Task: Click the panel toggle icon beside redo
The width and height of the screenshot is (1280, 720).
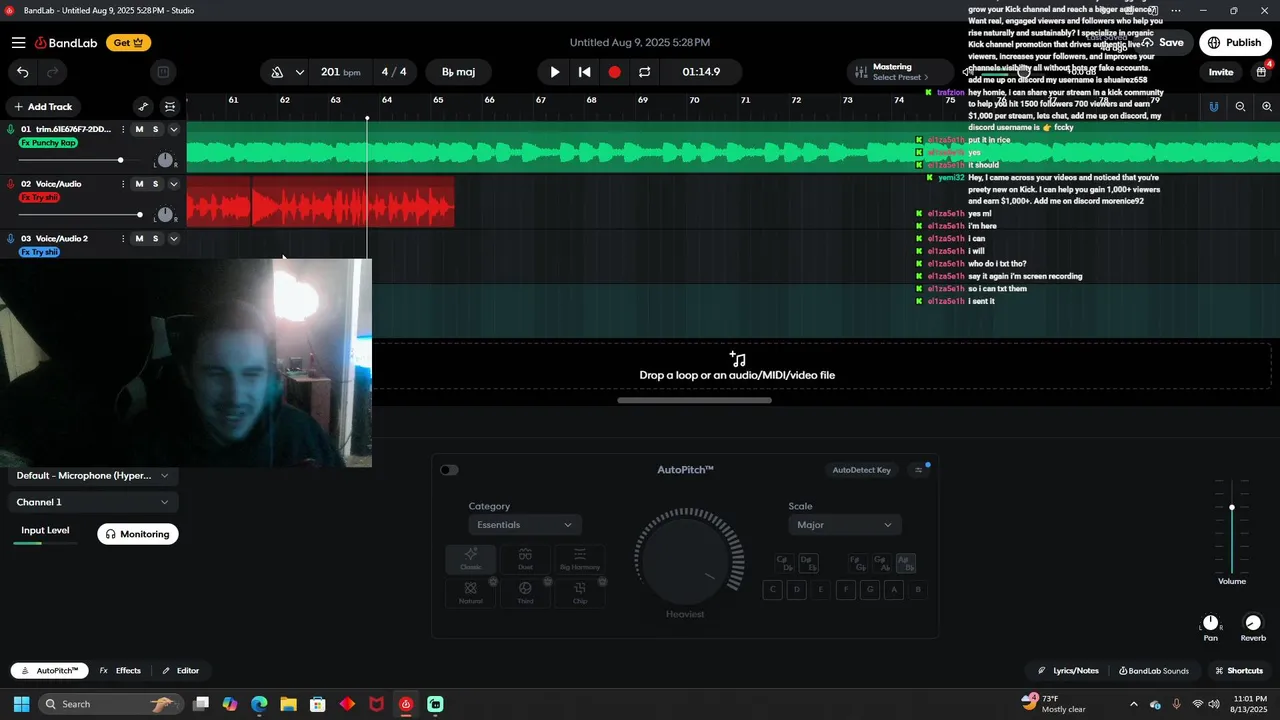Action: (x=162, y=72)
